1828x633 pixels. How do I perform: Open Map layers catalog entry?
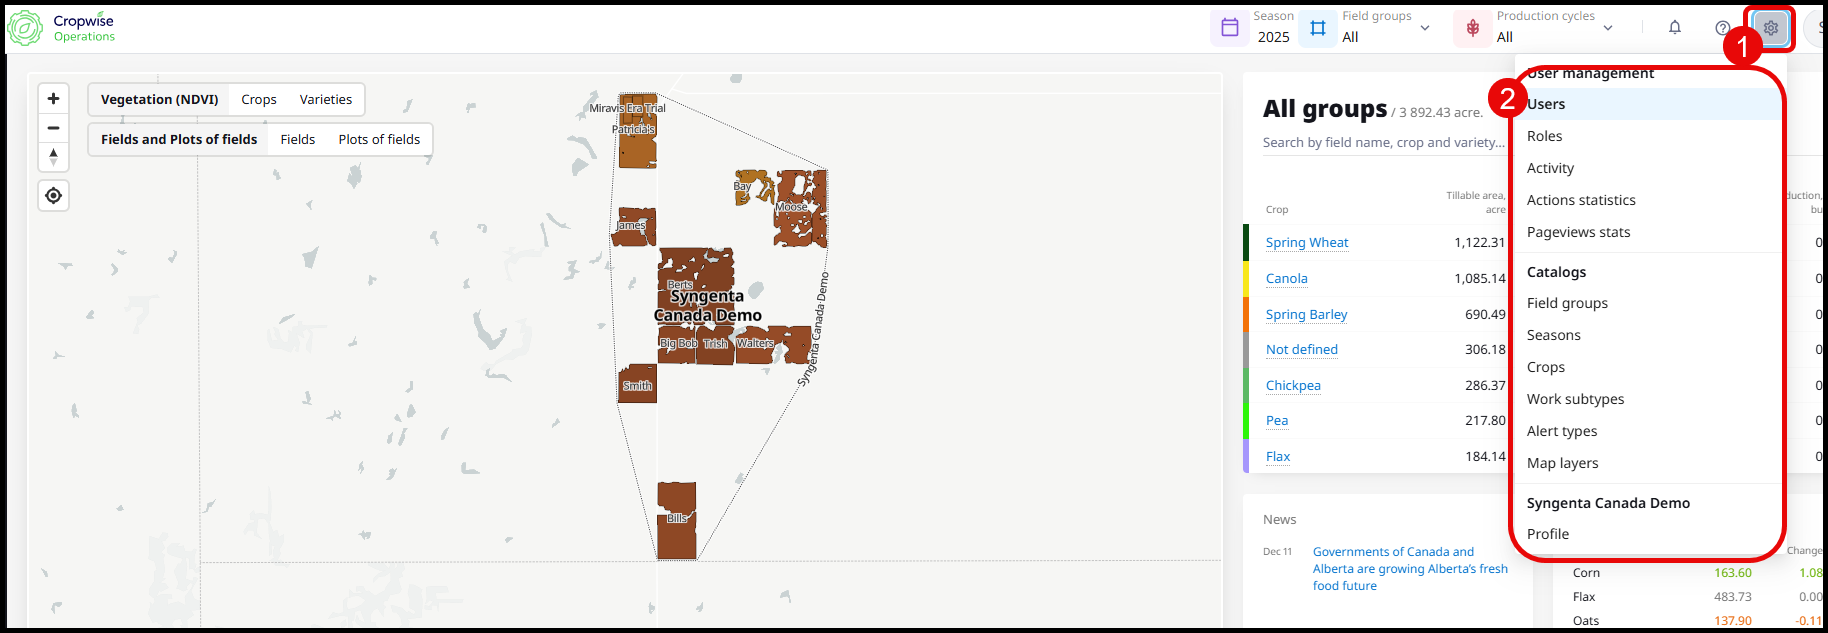tap(1562, 463)
